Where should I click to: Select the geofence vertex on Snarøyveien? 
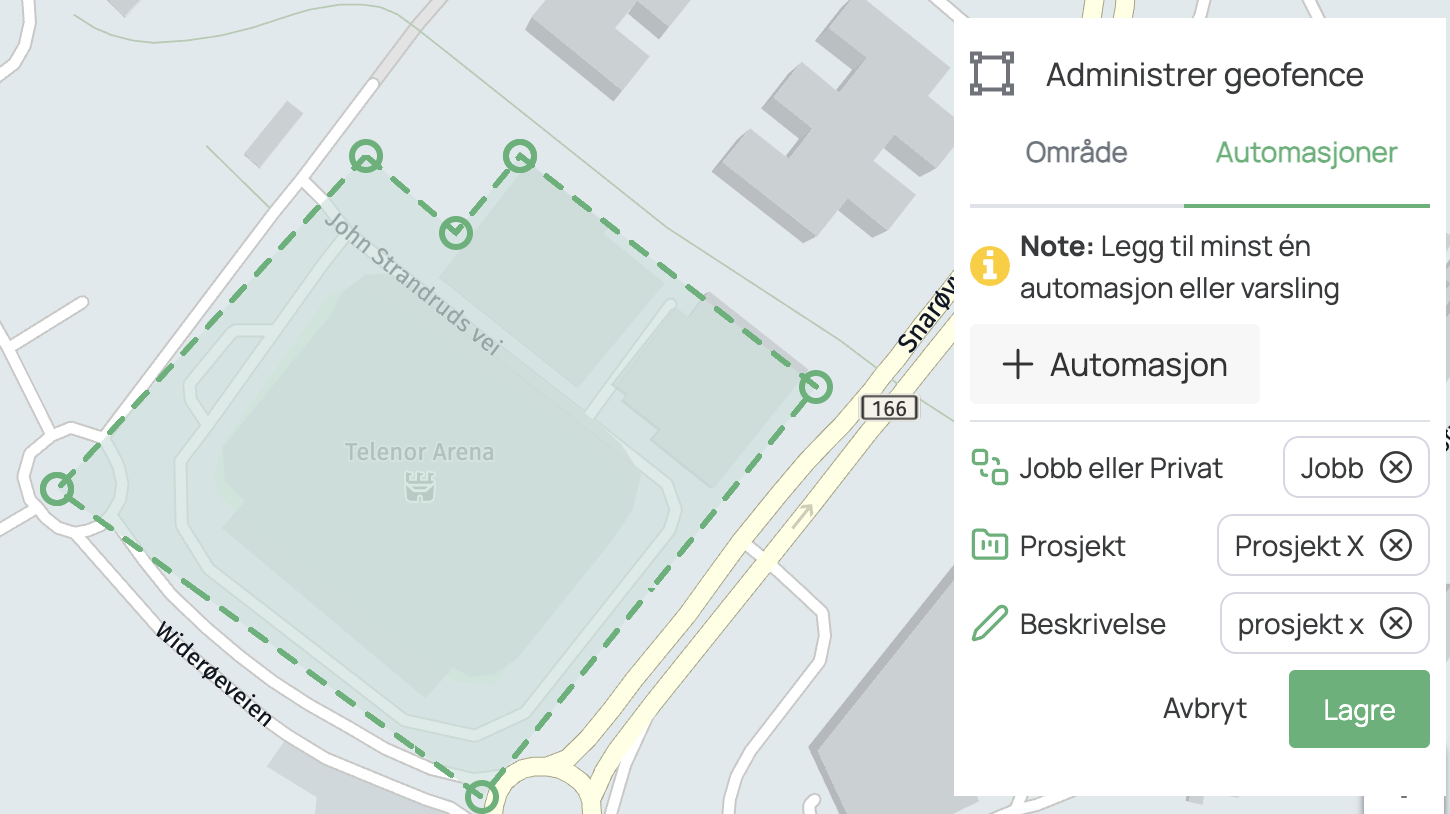[816, 386]
